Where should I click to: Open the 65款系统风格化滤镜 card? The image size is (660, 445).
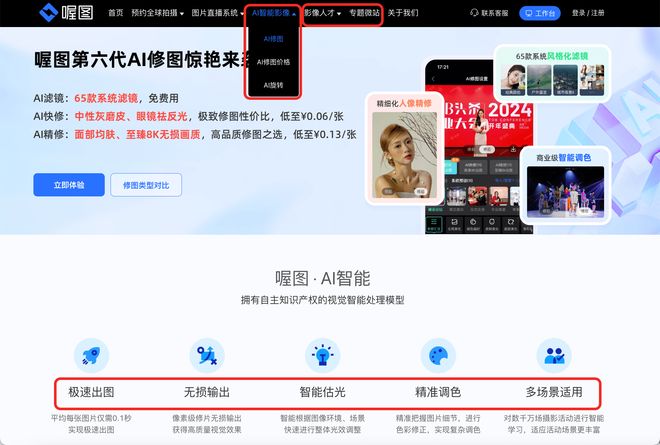coord(552,73)
